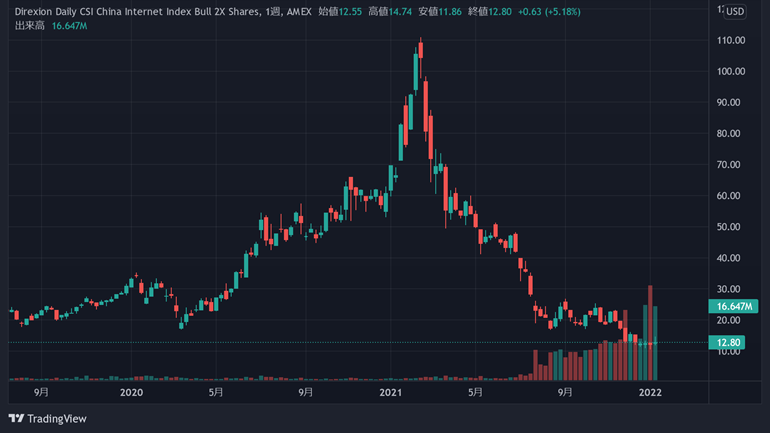Click the TradingView logo link
This screenshot has height=433, width=770.
click(48, 419)
